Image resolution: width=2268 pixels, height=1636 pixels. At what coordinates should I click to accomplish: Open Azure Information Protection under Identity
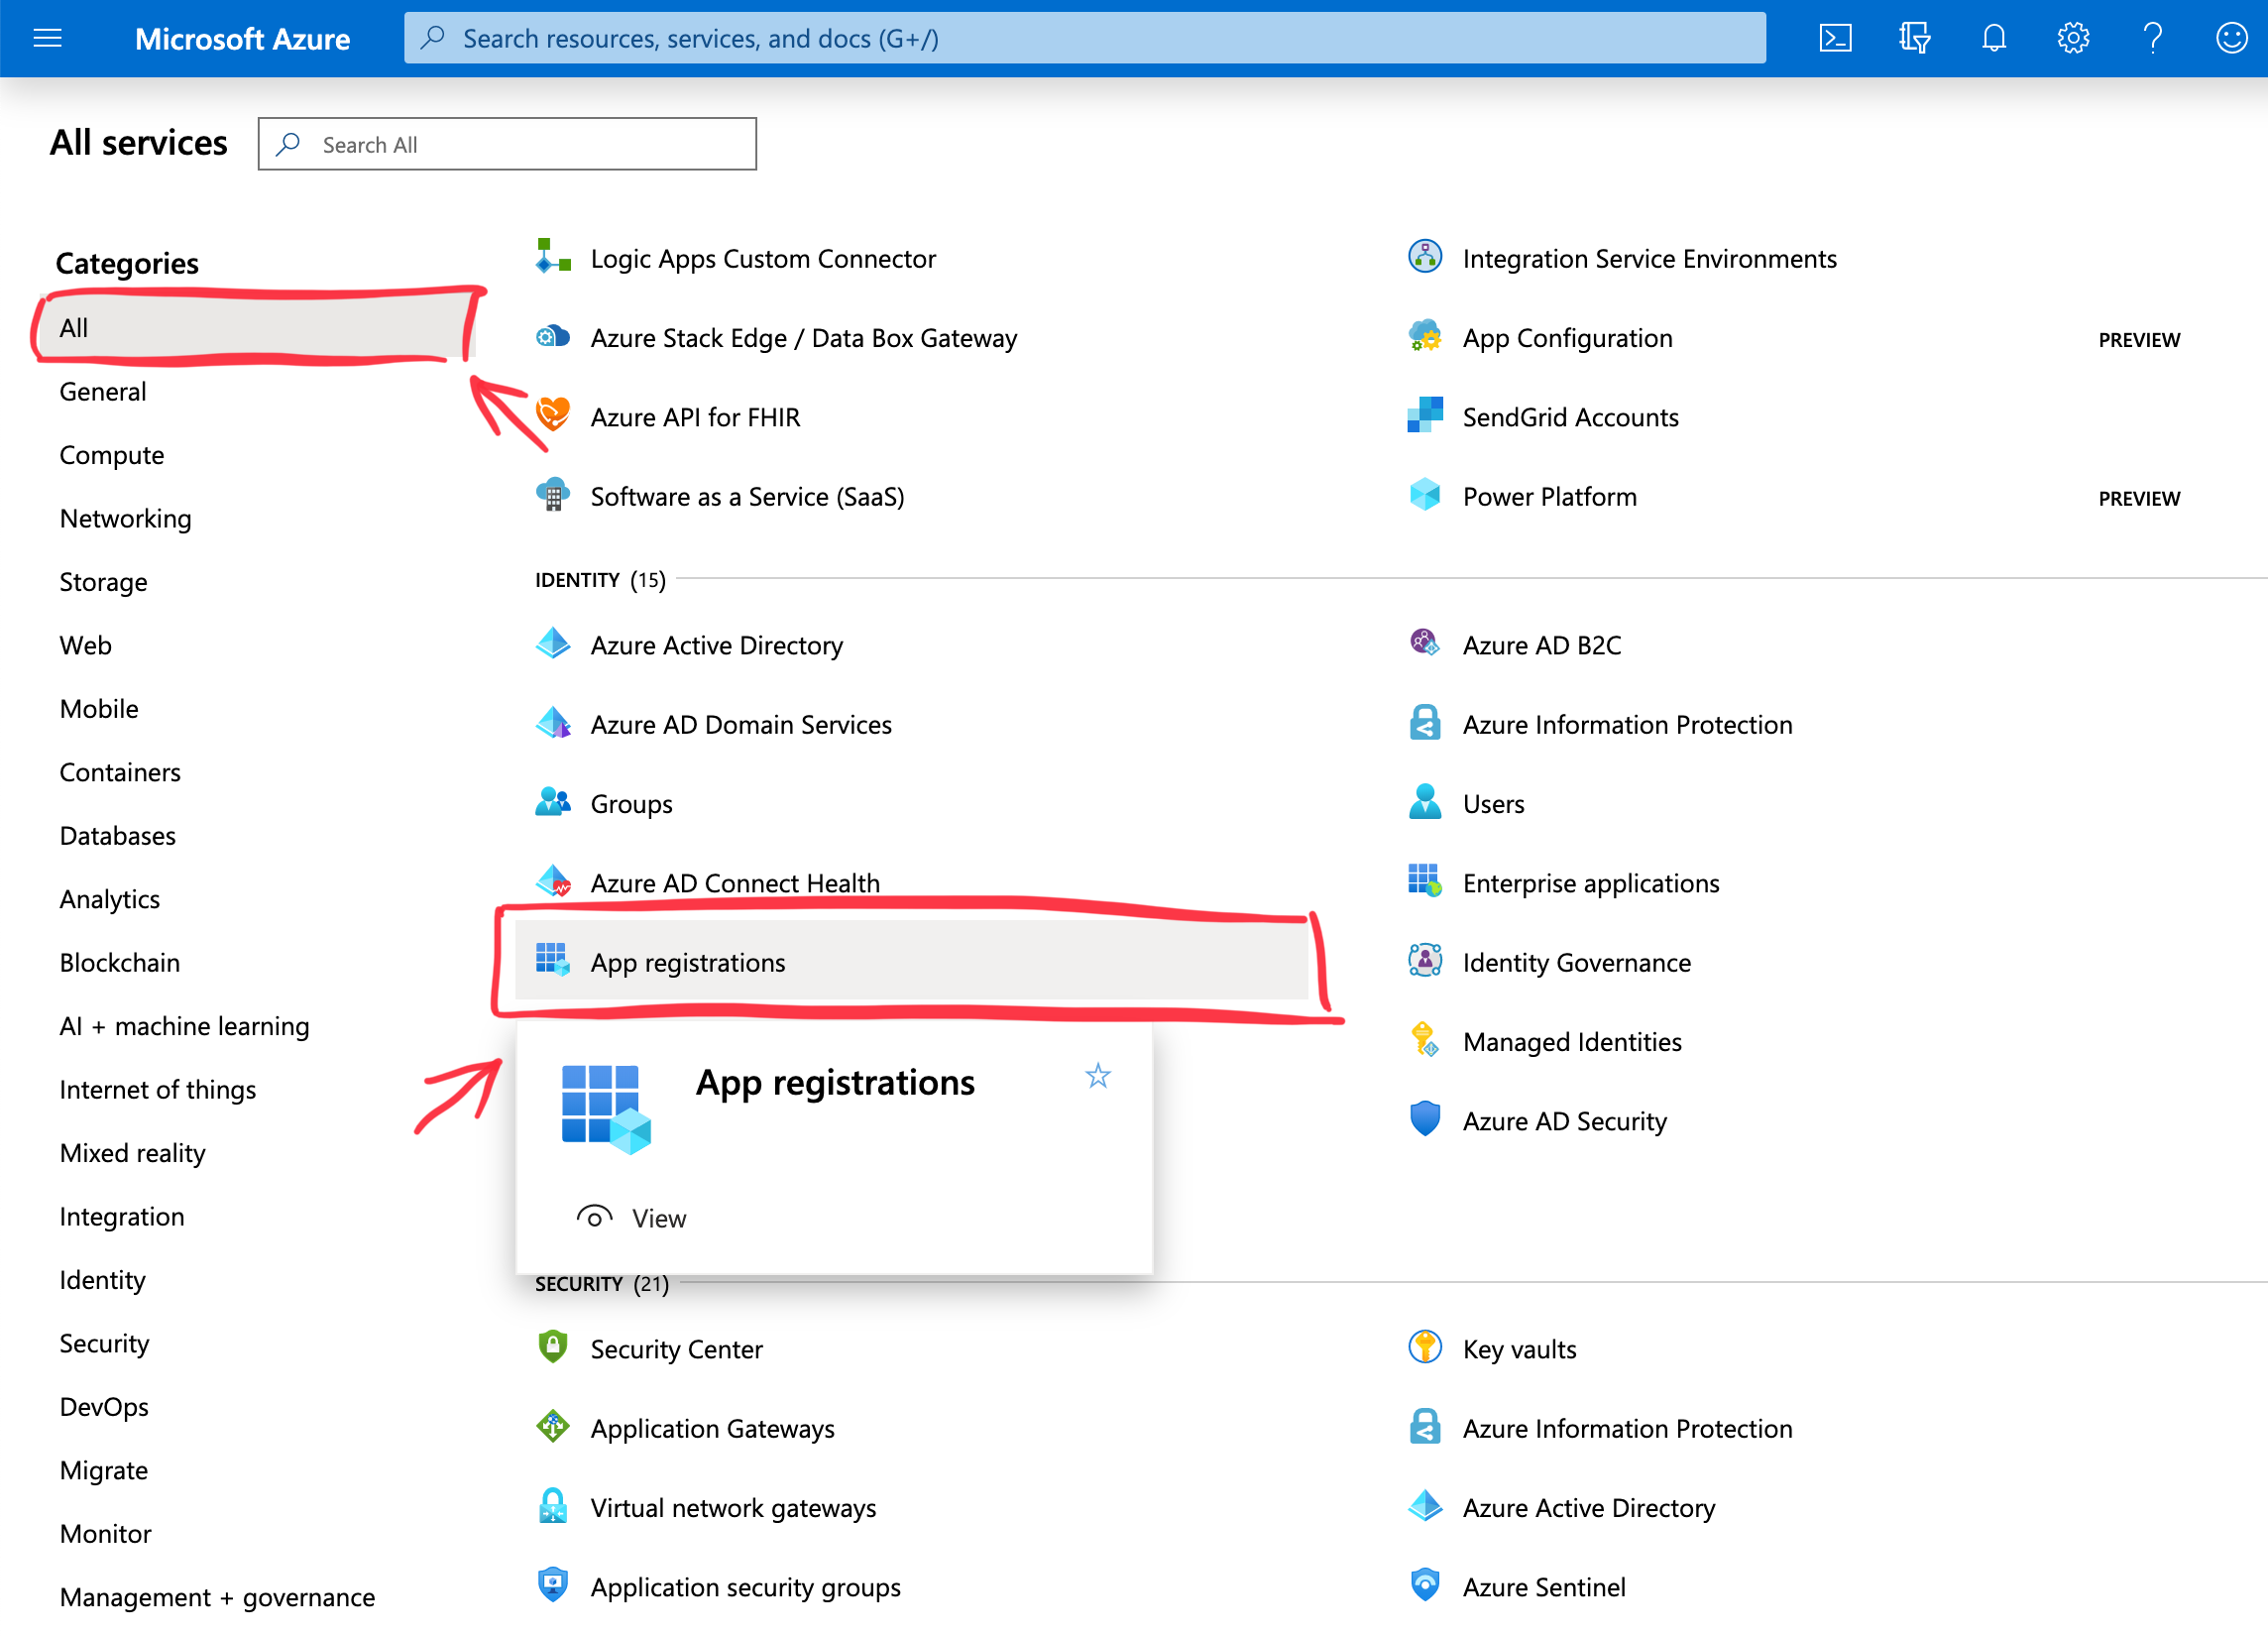point(1627,724)
